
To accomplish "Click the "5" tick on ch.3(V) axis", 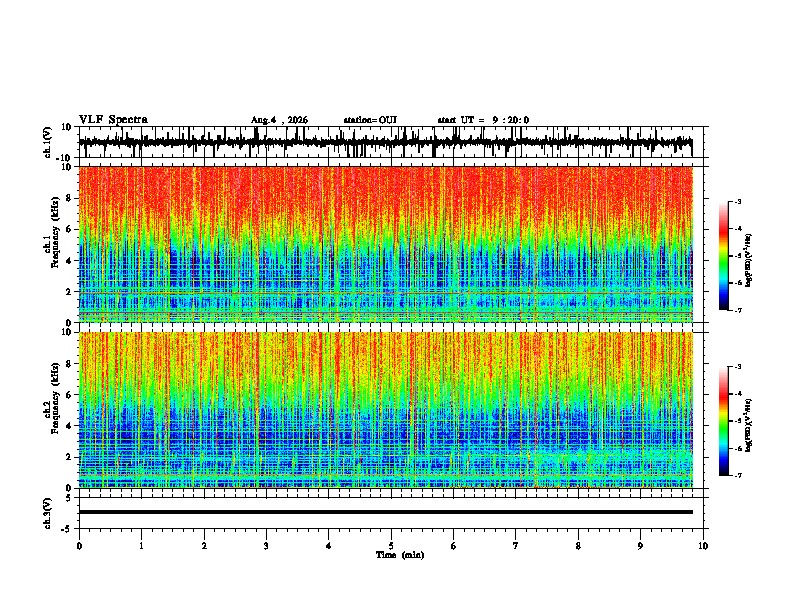I will pyautogui.click(x=69, y=497).
